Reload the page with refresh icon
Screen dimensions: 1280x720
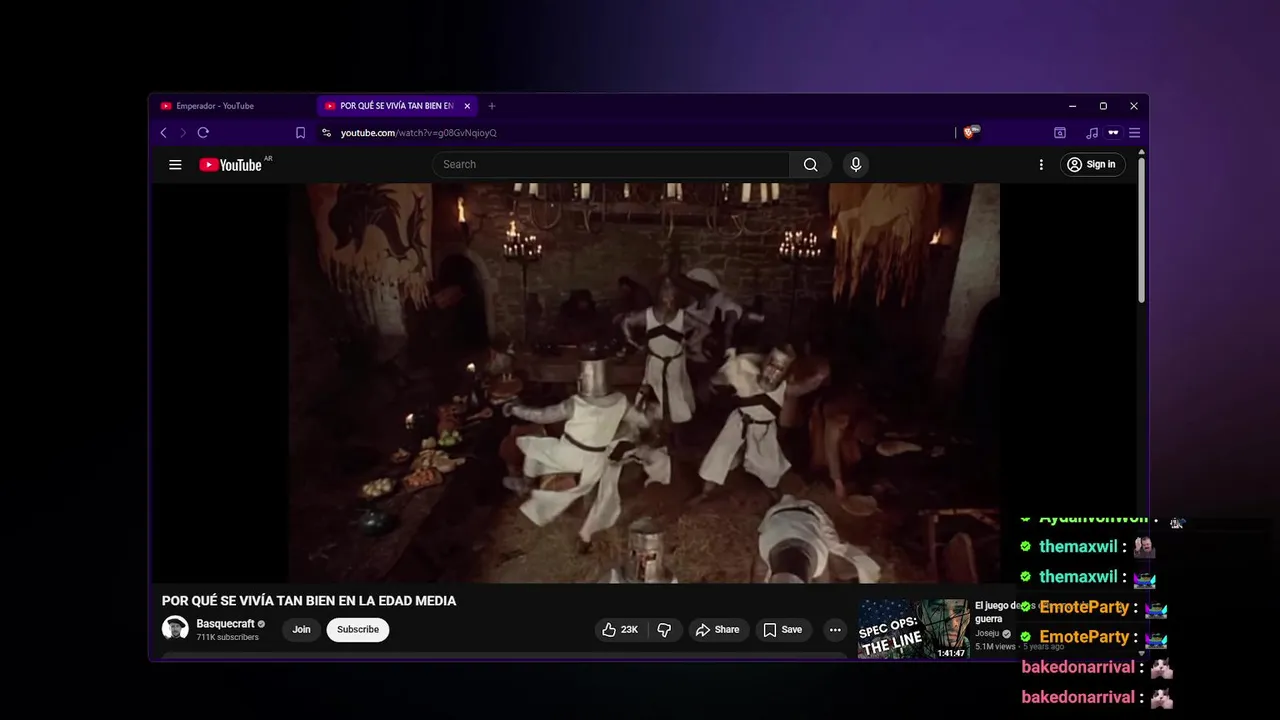(203, 133)
